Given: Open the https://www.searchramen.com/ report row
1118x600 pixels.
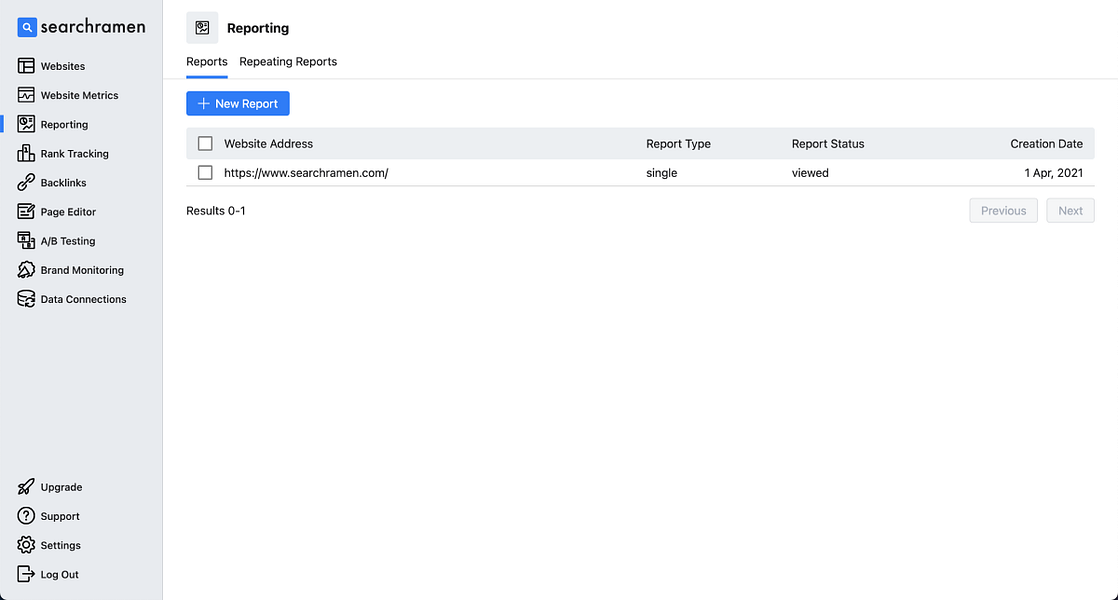Looking at the screenshot, I should [x=640, y=172].
